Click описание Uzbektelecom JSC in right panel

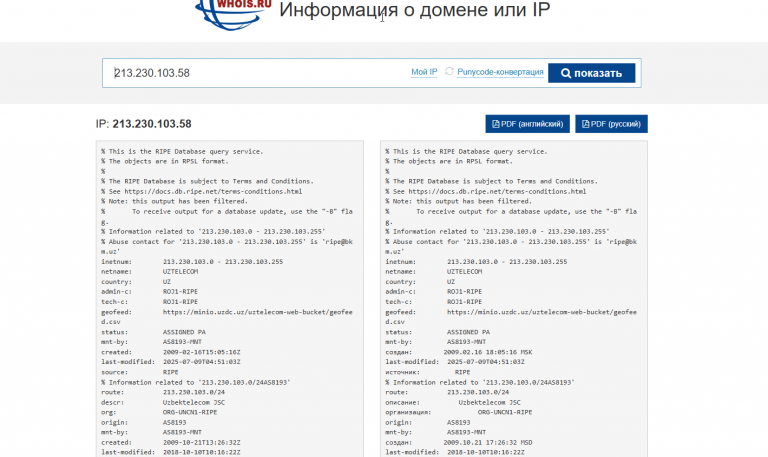489,402
